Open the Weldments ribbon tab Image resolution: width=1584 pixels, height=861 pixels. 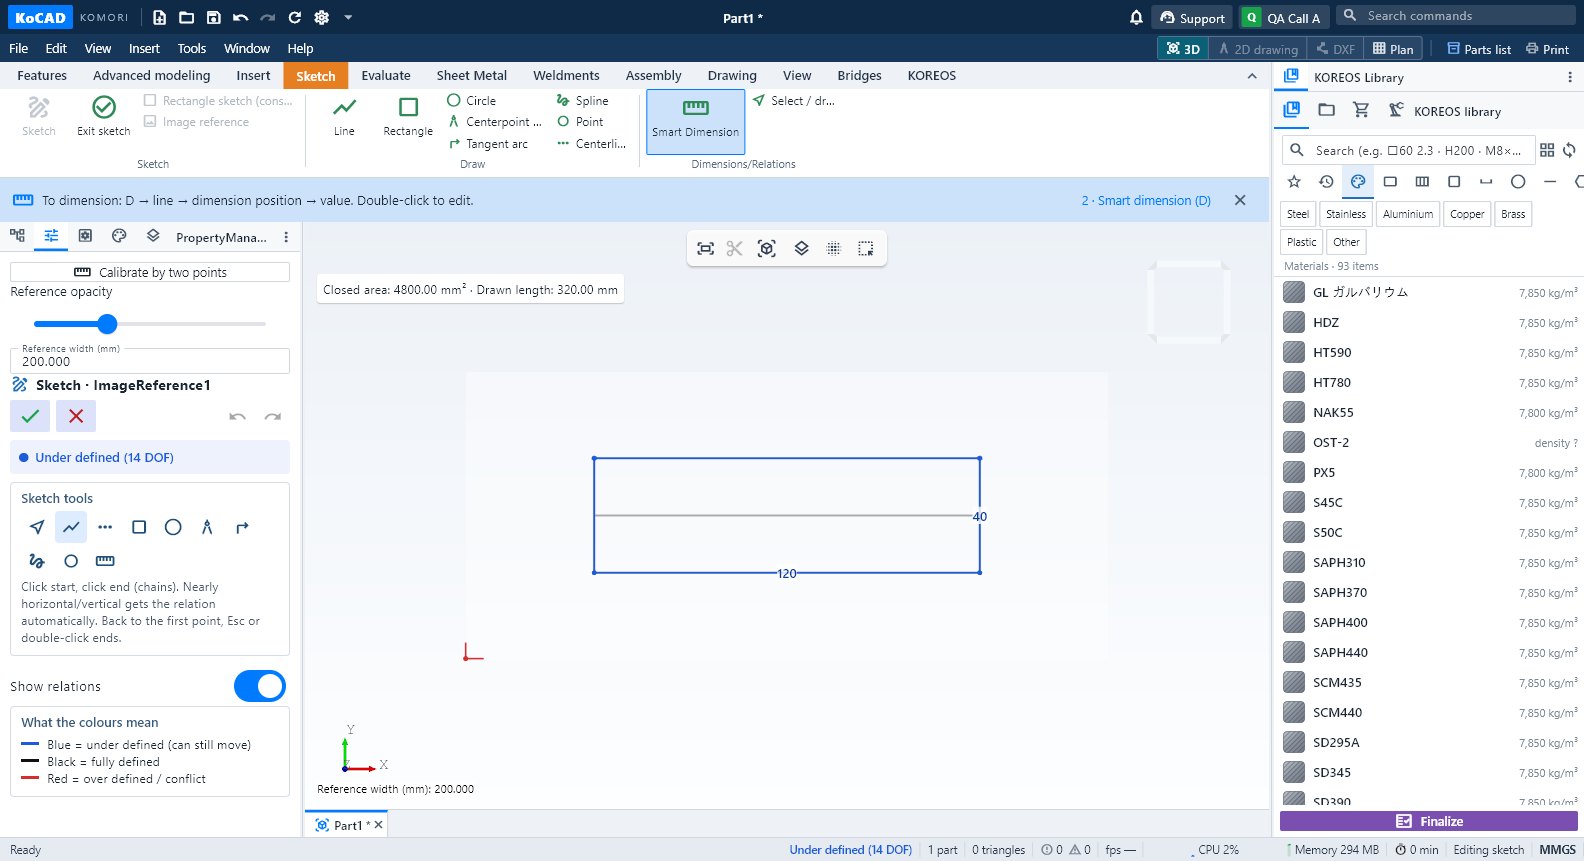566,75
